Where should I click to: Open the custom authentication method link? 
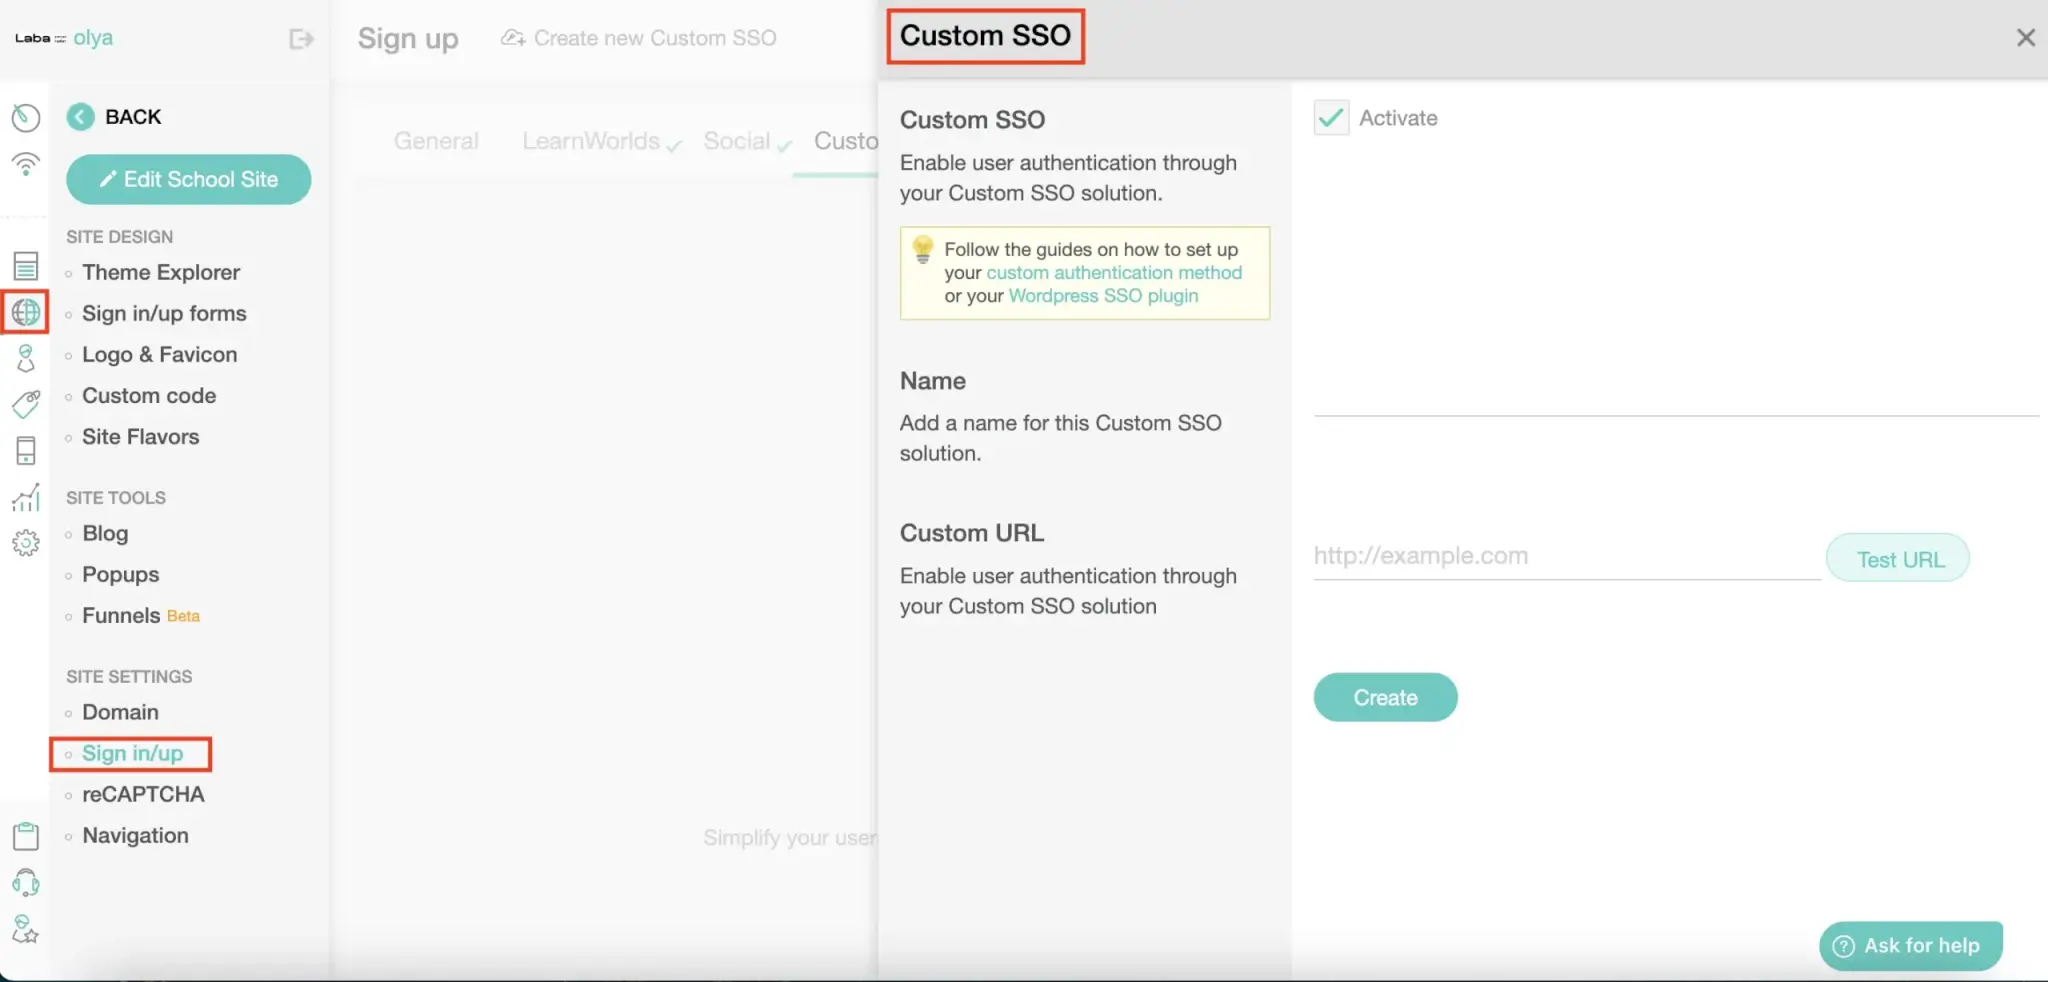click(x=1114, y=272)
